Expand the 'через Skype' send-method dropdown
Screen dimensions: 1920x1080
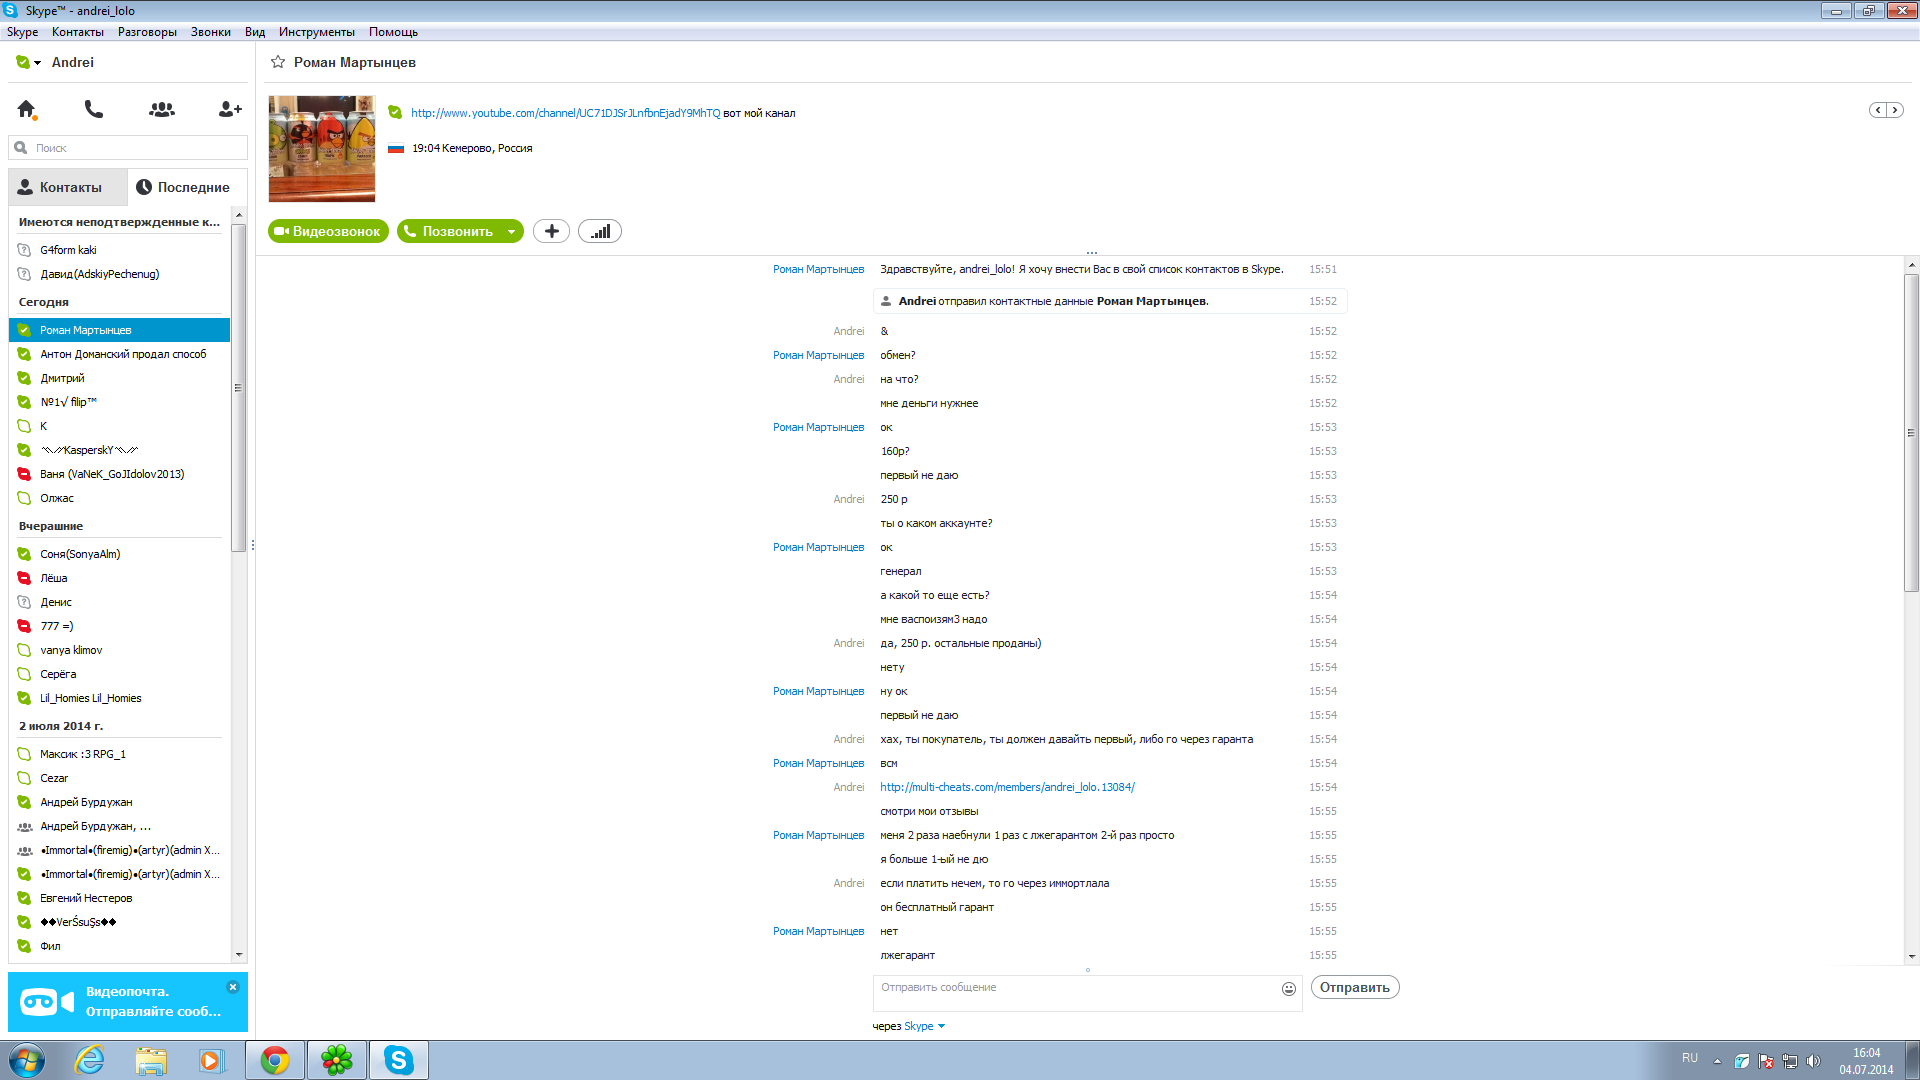pyautogui.click(x=941, y=1026)
